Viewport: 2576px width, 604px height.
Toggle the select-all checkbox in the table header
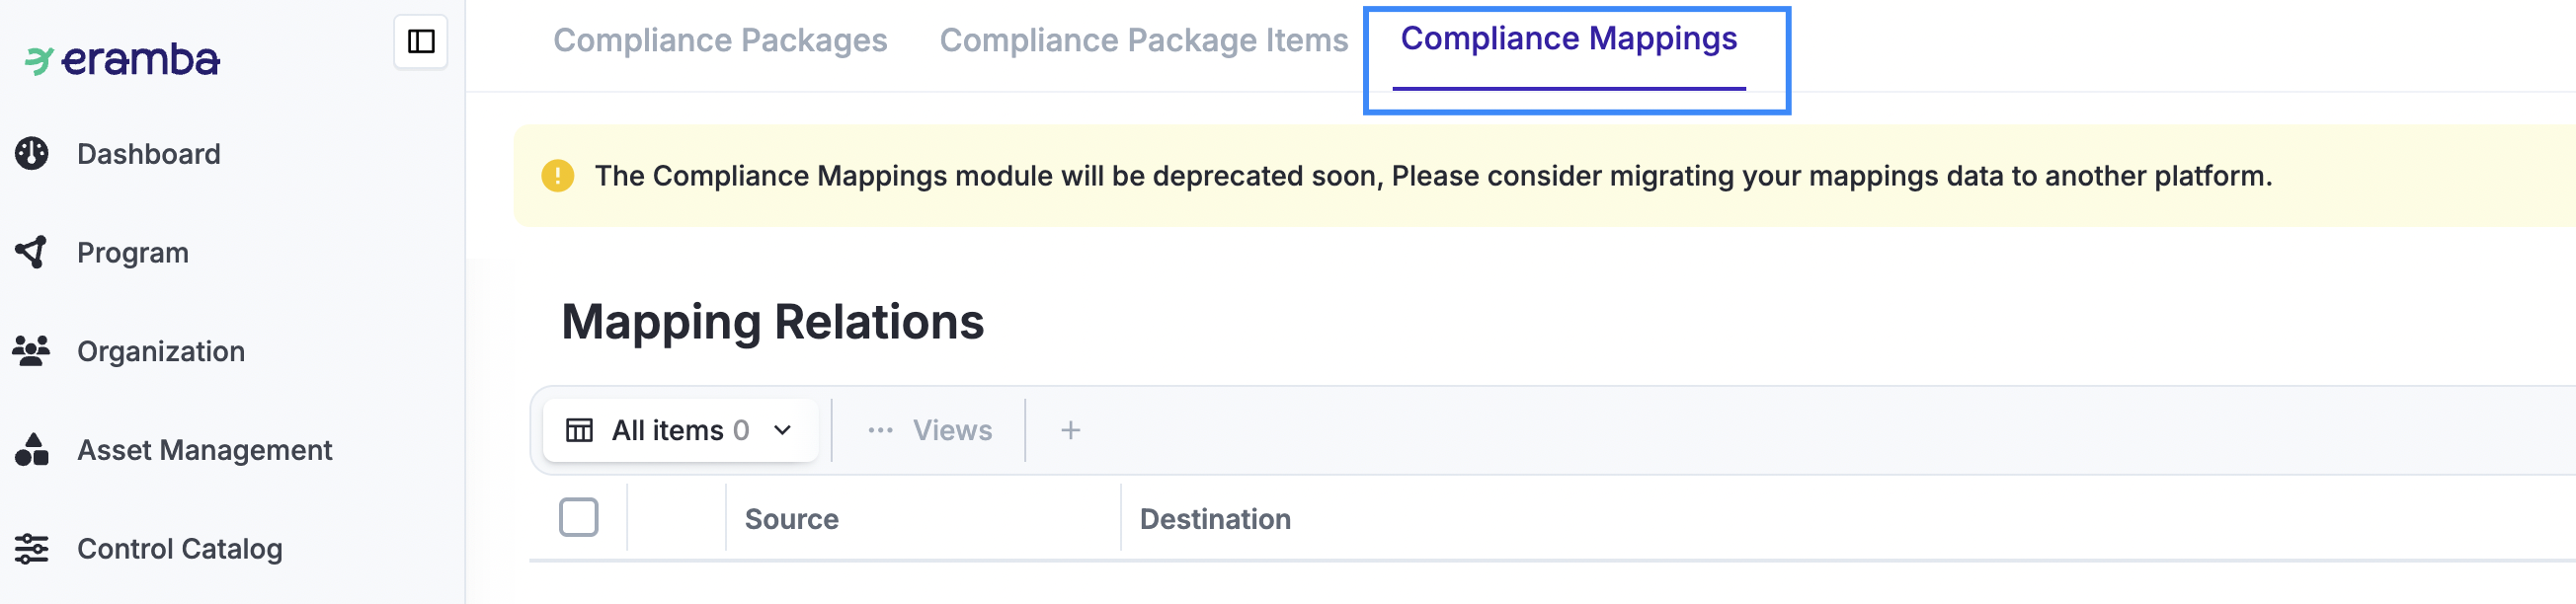(x=579, y=518)
